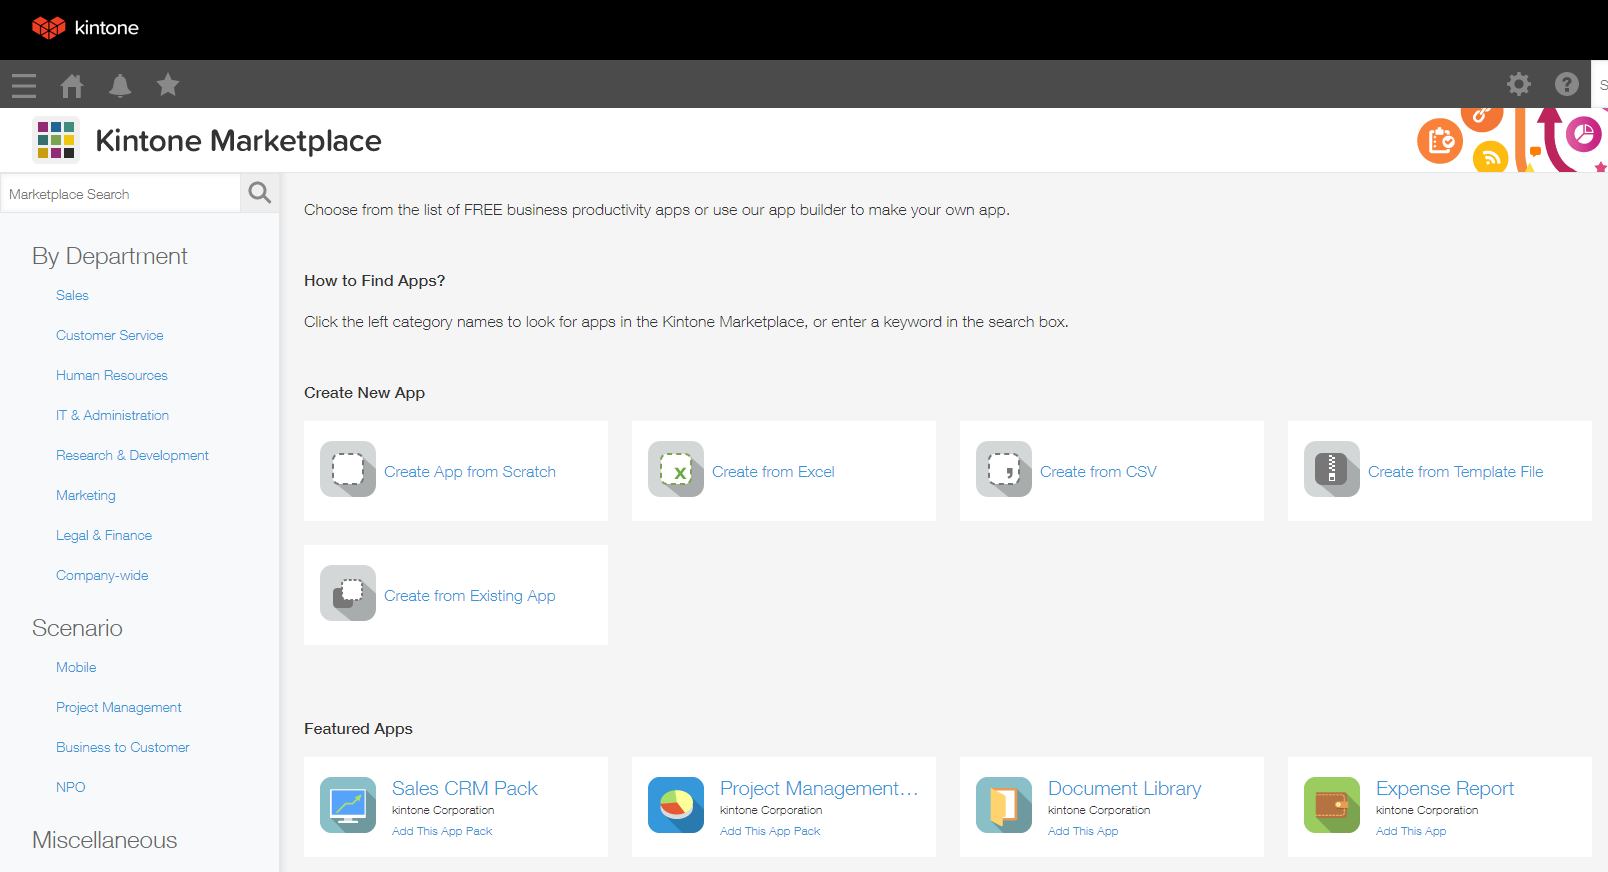Click the Scenario heading
The height and width of the screenshot is (872, 1608).
[x=77, y=629]
